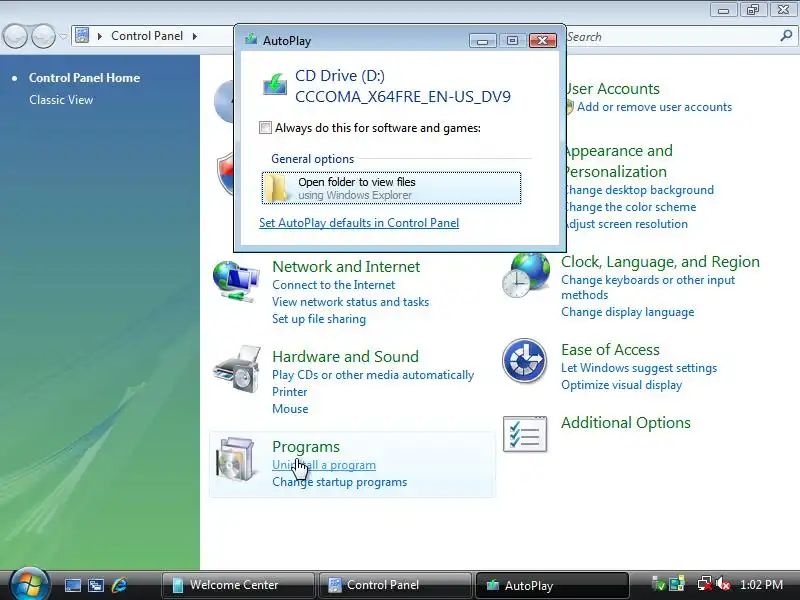800x600 pixels.
Task: Click the folder icon in AutoPlay options
Action: coord(278,188)
